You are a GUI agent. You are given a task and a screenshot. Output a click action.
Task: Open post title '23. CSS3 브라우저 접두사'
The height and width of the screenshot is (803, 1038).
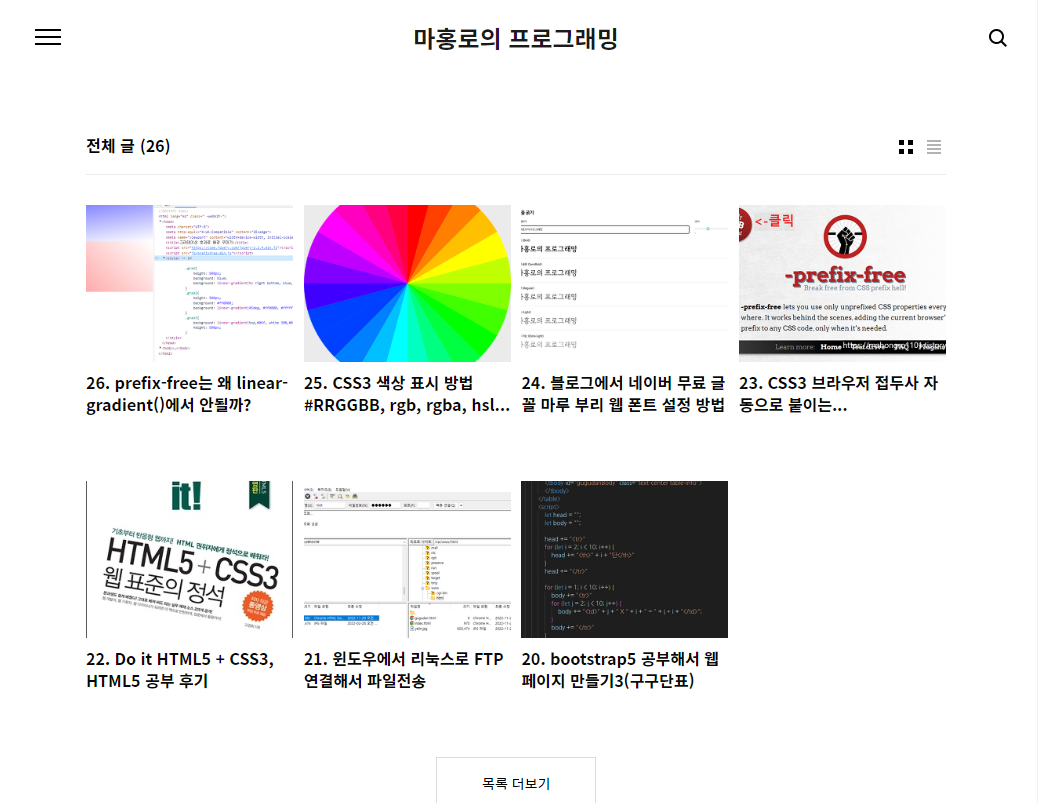839,394
